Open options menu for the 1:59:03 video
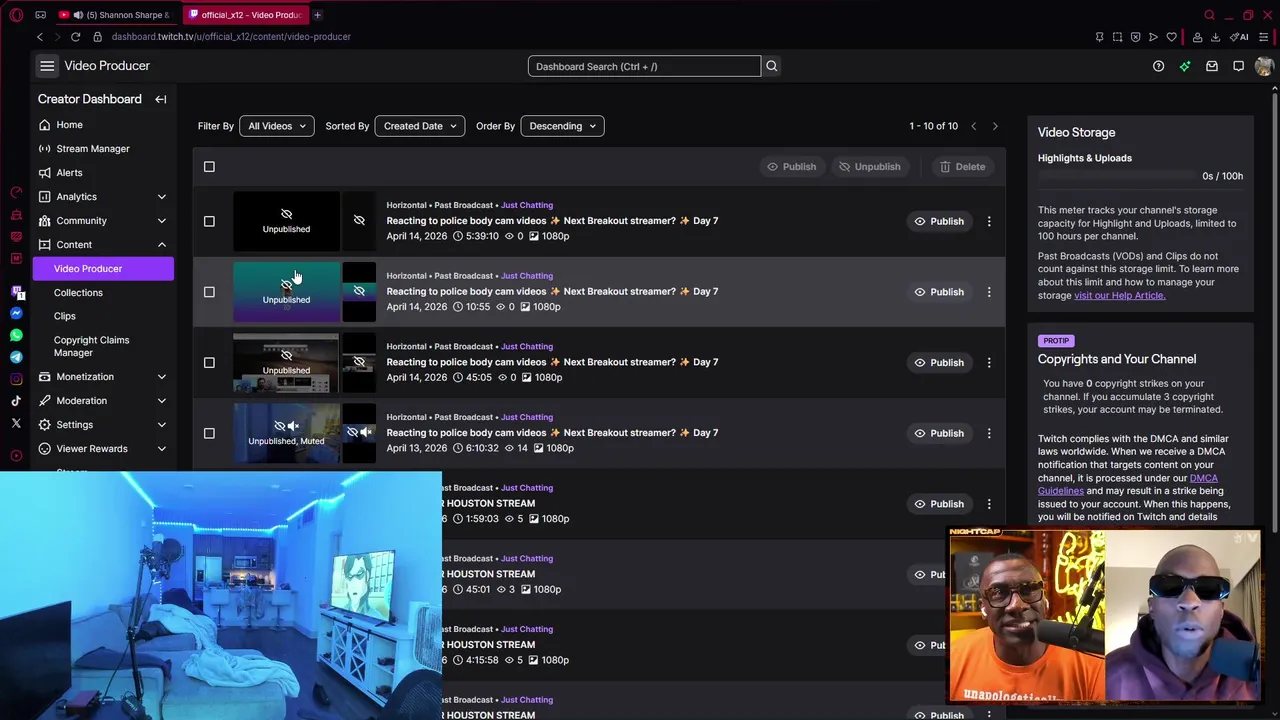Viewport: 1280px width, 720px height. (x=989, y=504)
